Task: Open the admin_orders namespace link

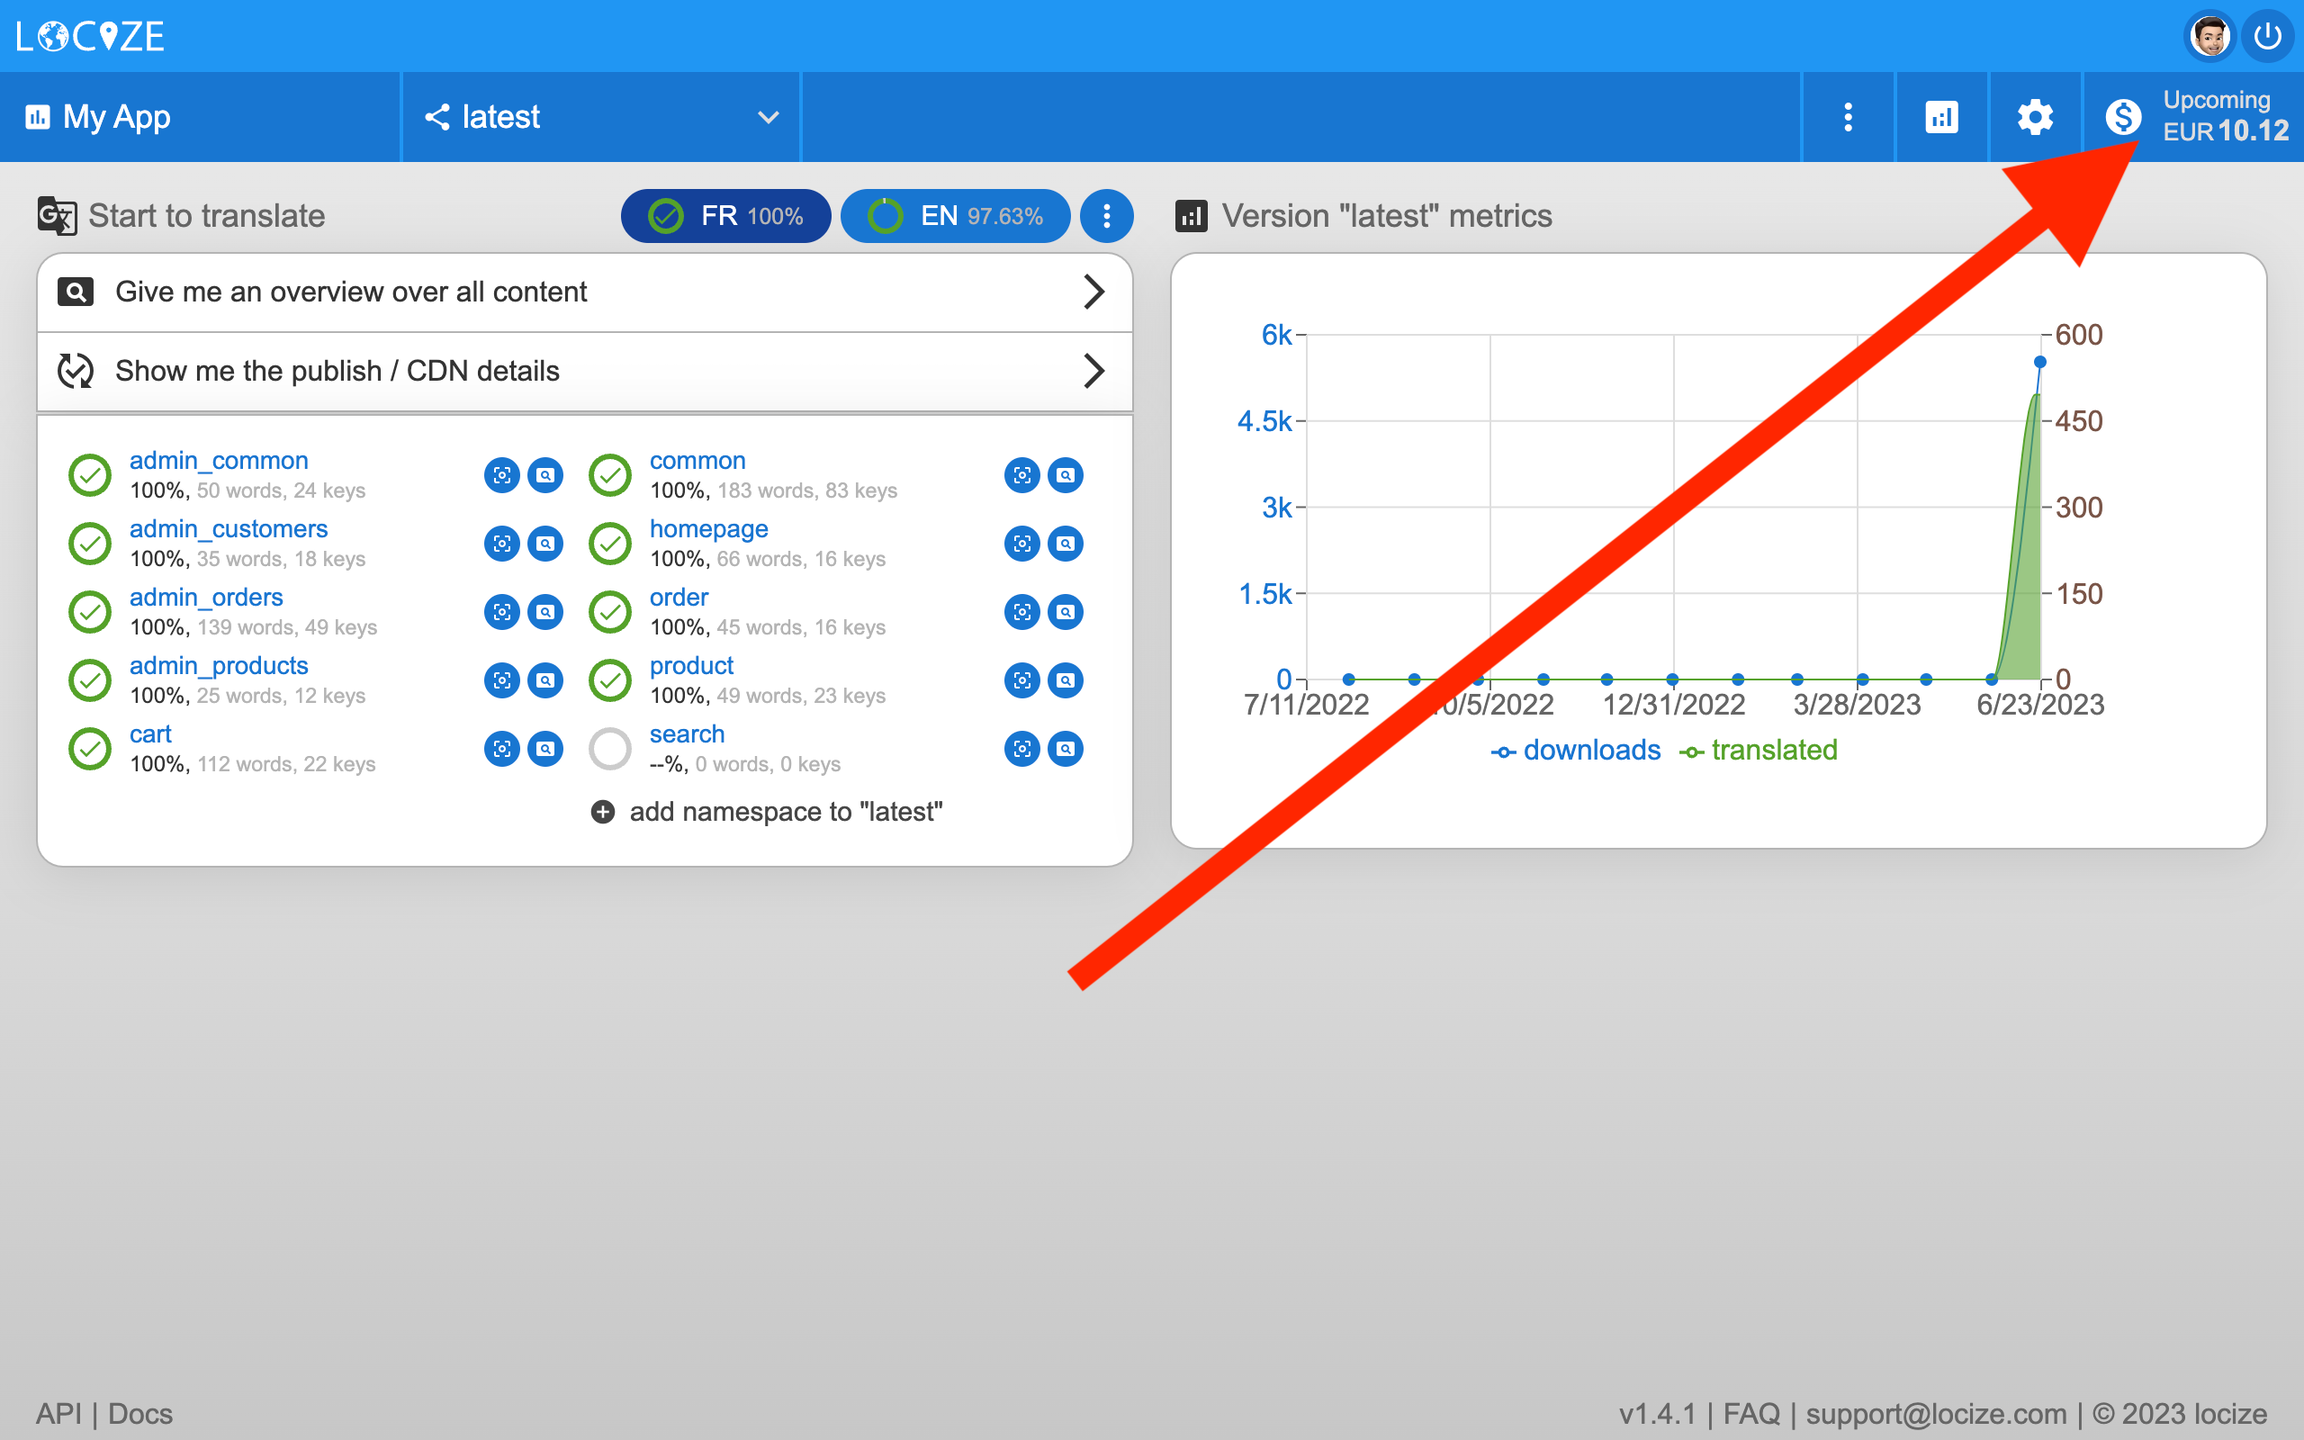Action: coord(206,597)
